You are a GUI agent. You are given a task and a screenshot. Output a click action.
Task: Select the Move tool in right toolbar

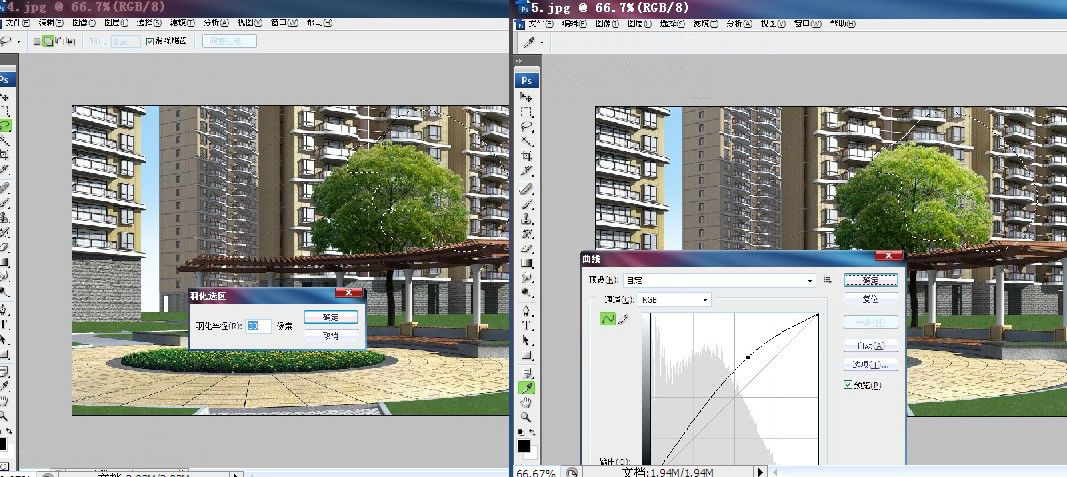[x=526, y=97]
